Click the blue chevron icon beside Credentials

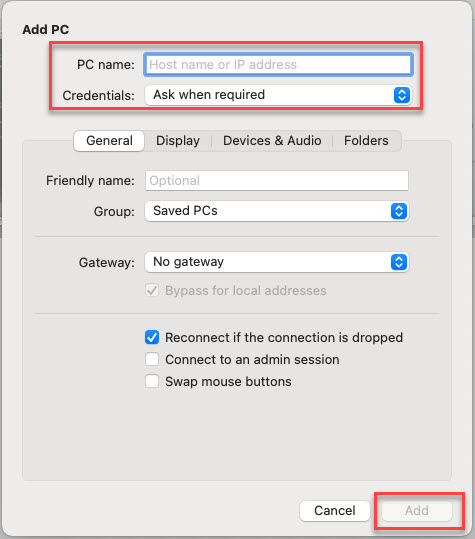pyautogui.click(x=401, y=95)
